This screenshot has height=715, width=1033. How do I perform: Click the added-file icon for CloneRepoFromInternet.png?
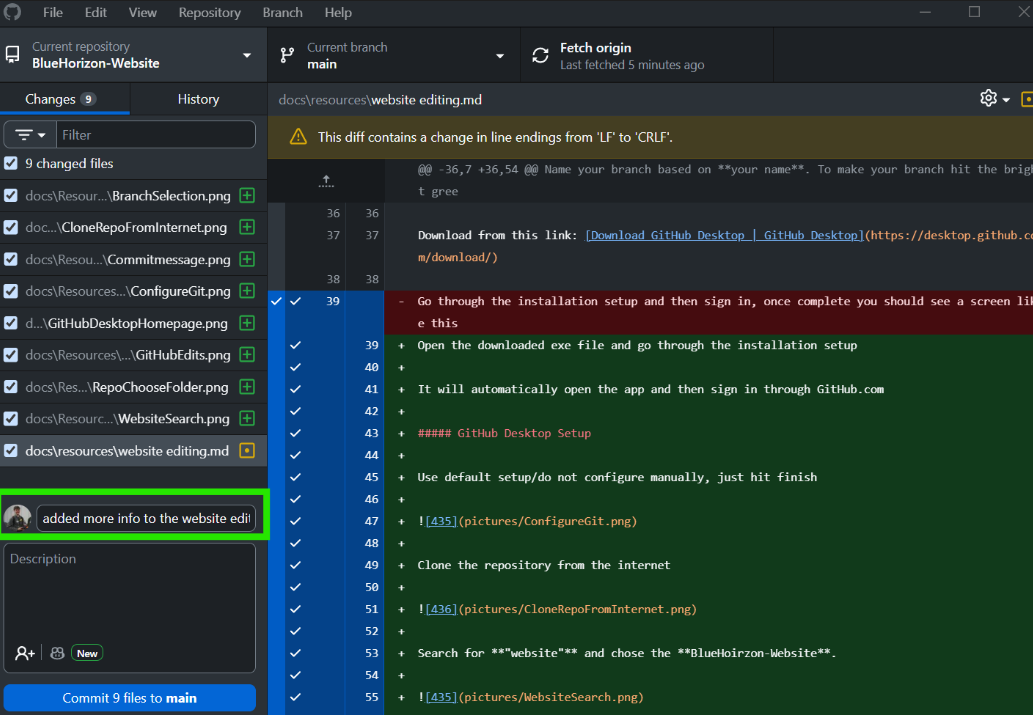coord(247,227)
